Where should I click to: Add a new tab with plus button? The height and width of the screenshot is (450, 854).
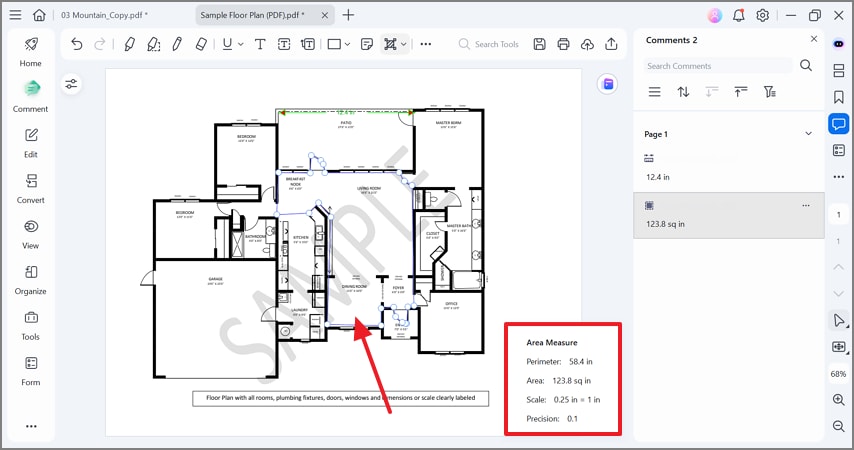point(348,15)
